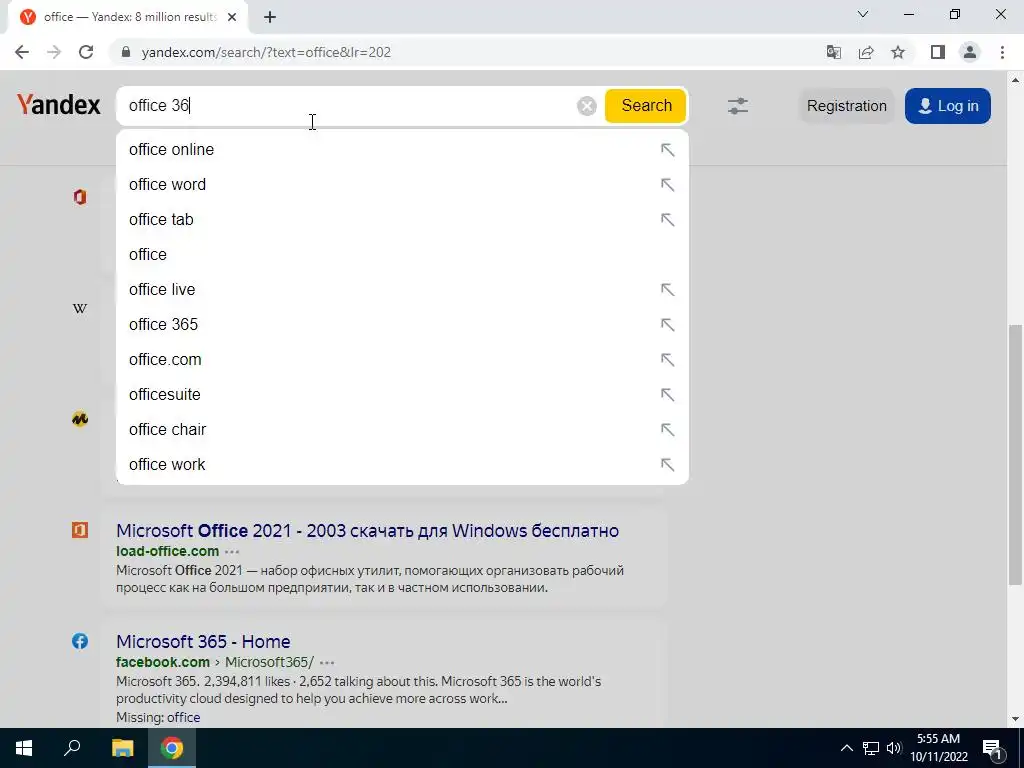Screen dimensions: 1024x768
Task: Click the Yandex logo
Action: pyautogui.click(x=59, y=104)
